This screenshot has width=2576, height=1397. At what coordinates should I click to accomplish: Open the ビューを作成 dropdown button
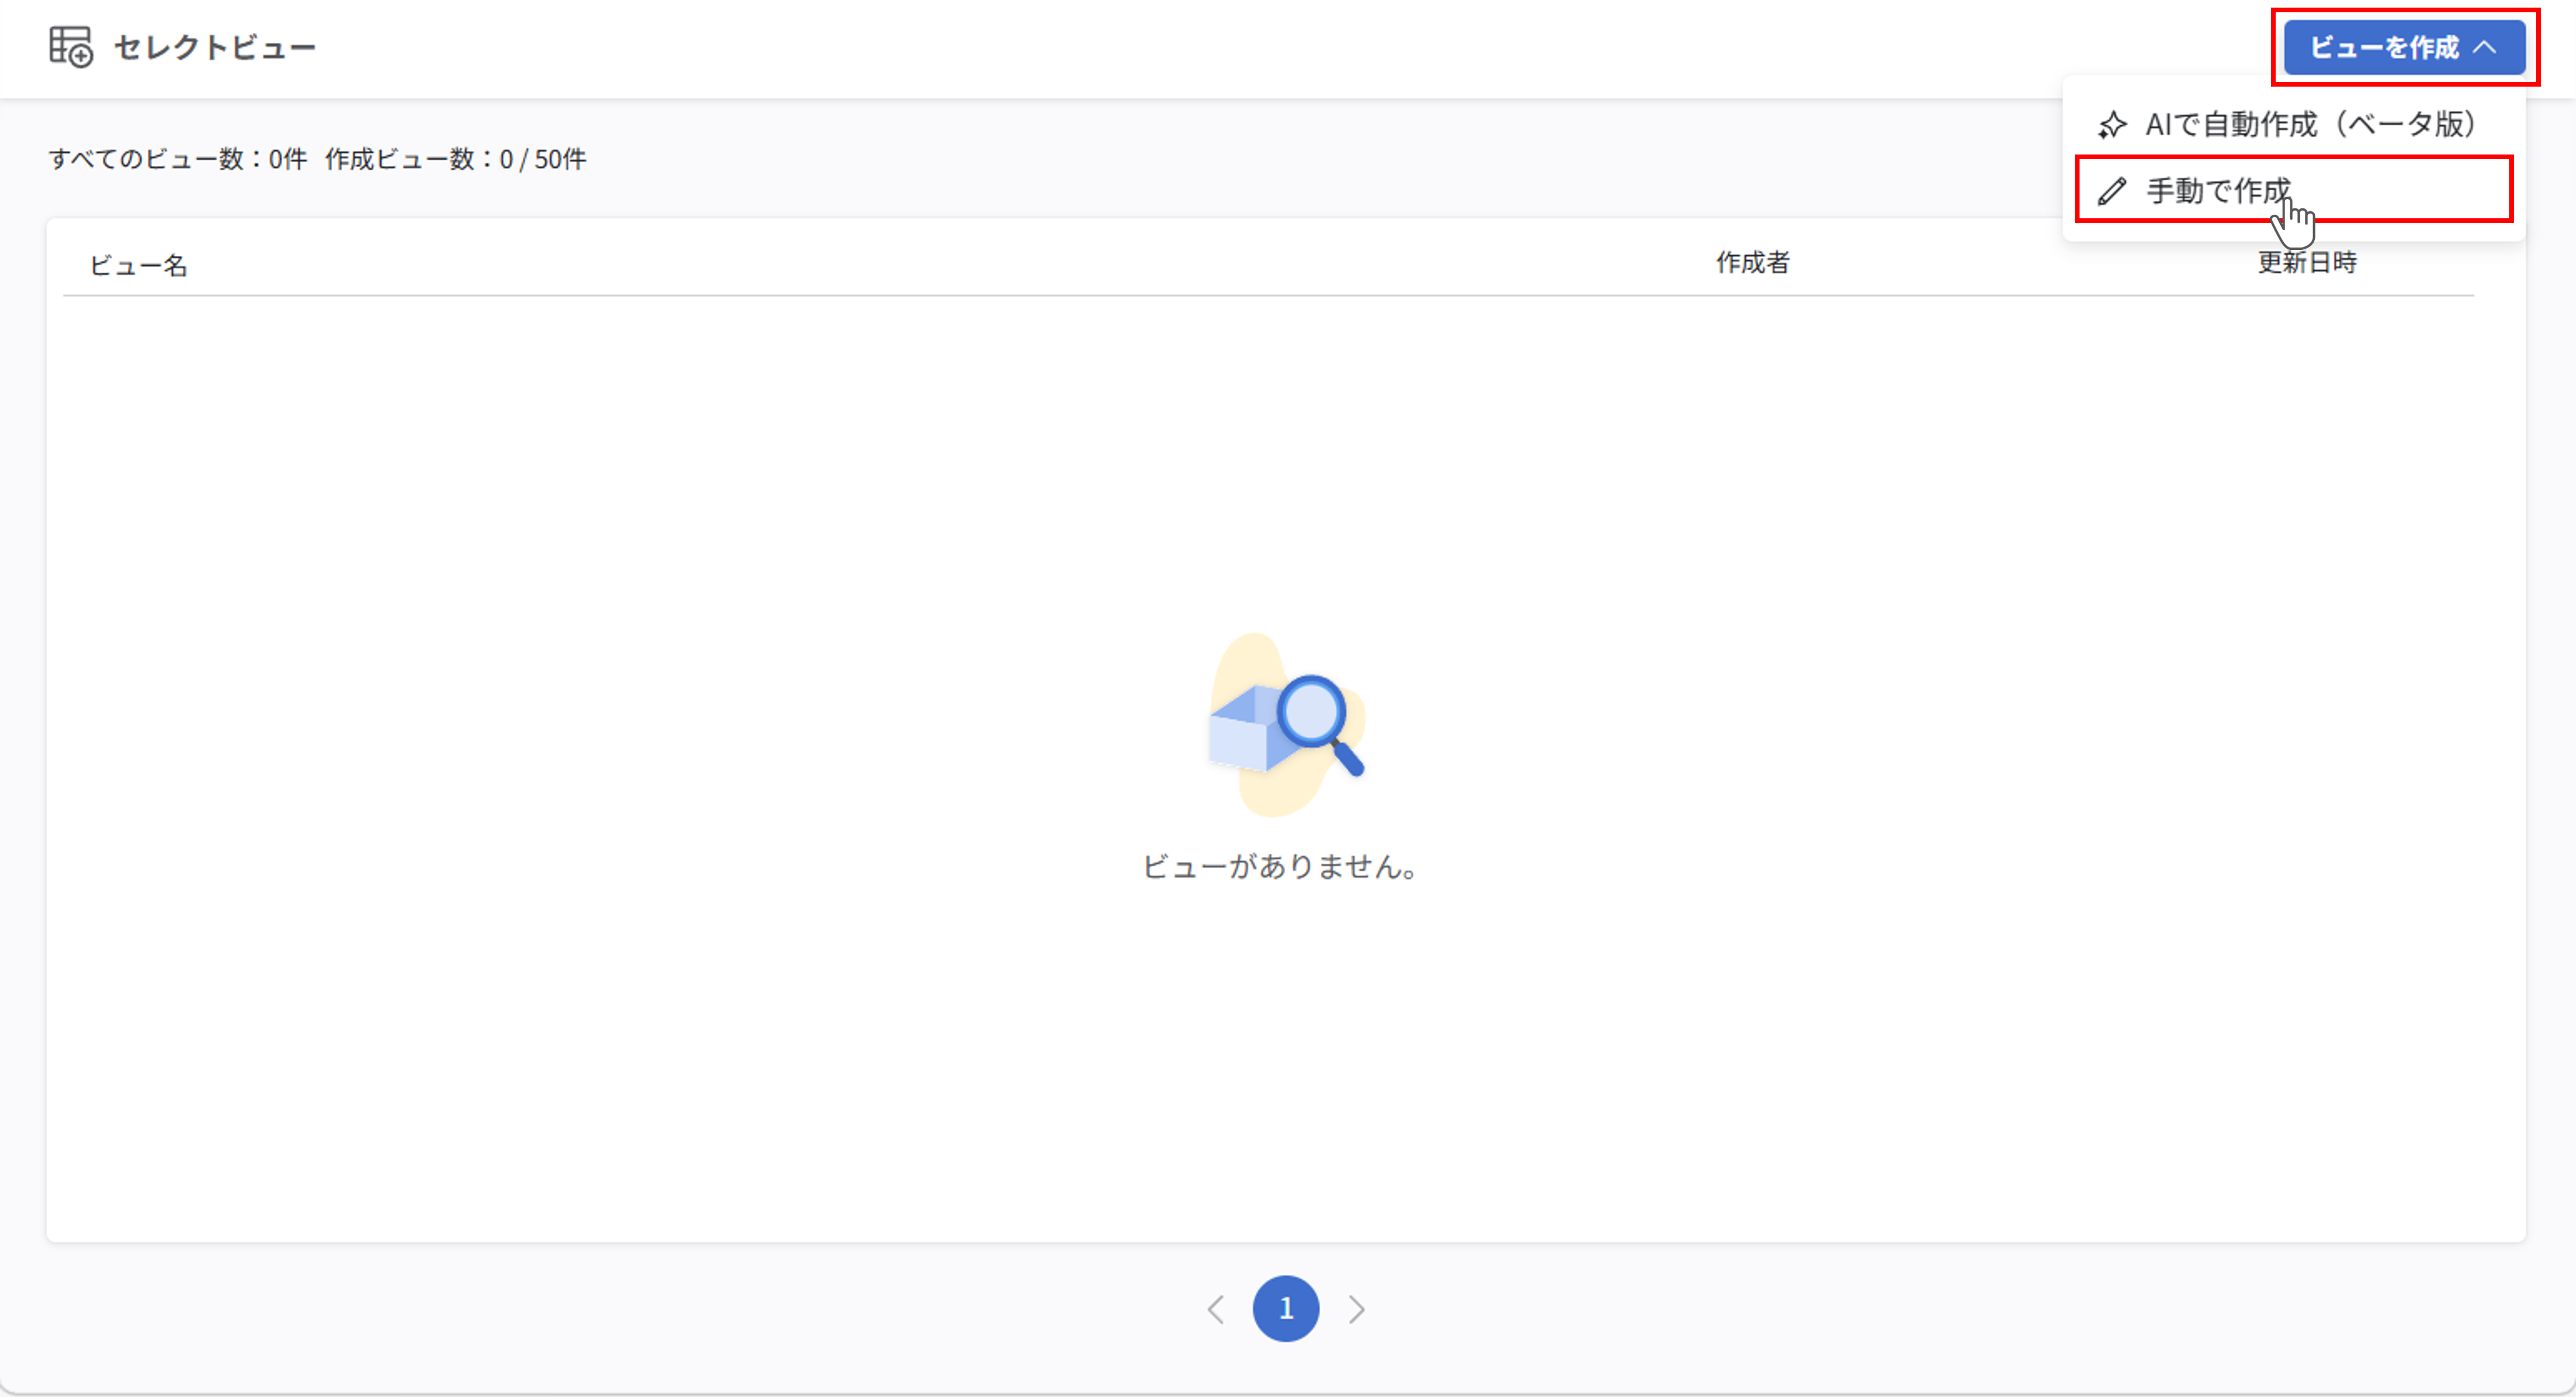pos(2404,47)
